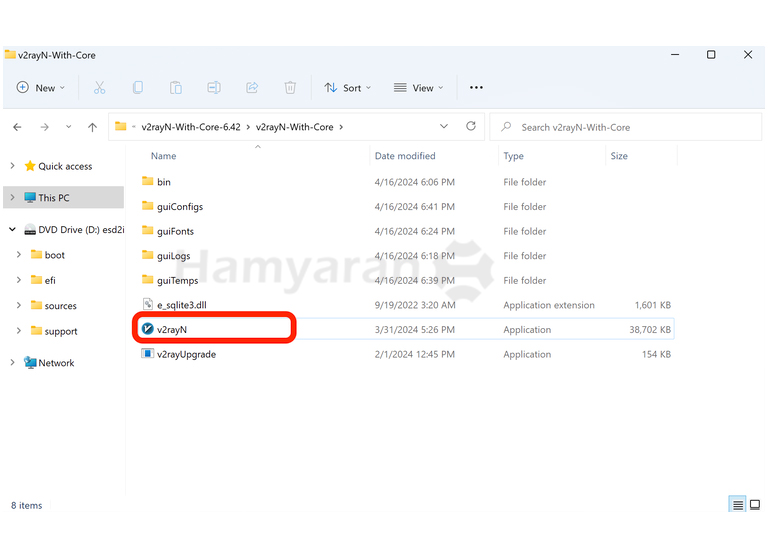Open the Sort dropdown menu

click(x=347, y=88)
